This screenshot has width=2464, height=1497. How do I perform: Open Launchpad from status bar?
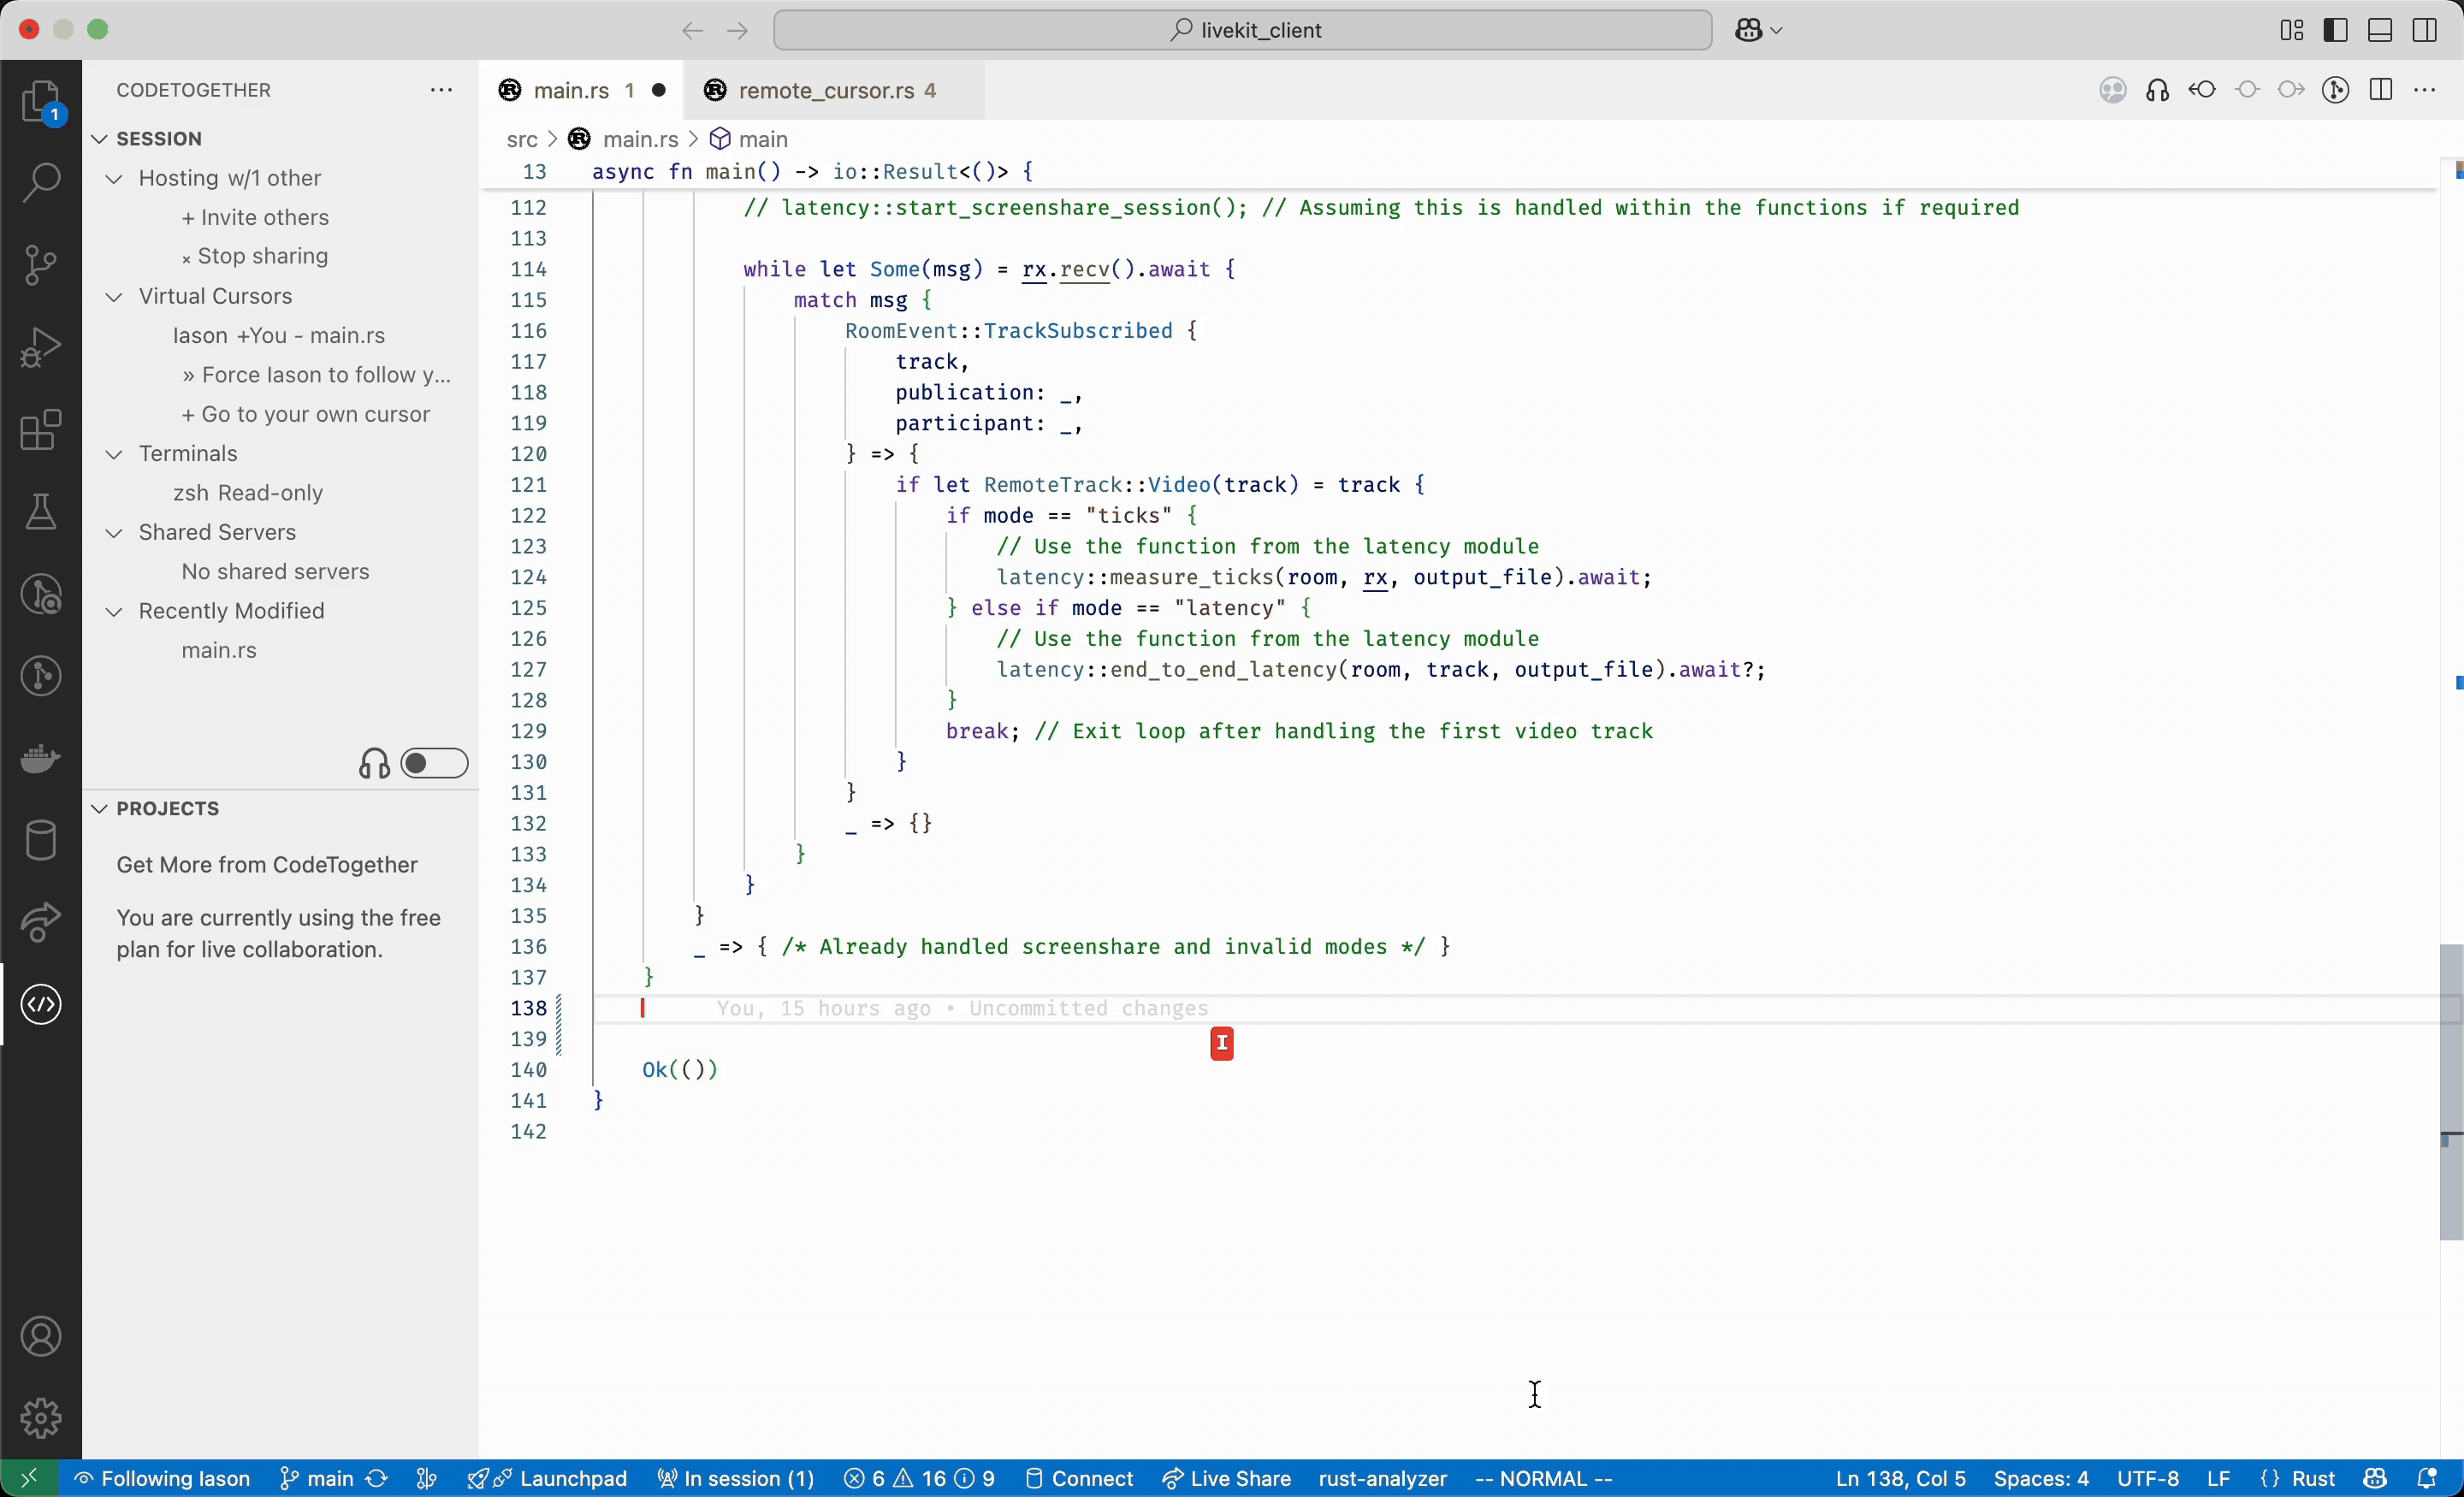(x=547, y=1478)
